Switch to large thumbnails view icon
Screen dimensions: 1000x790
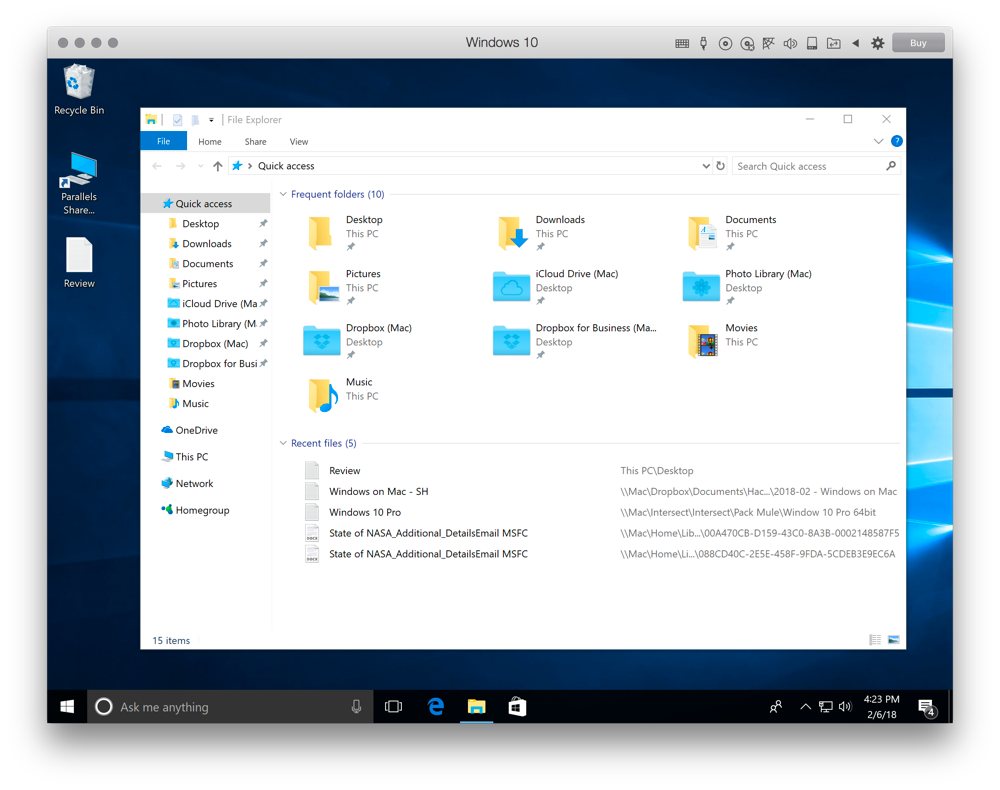893,640
